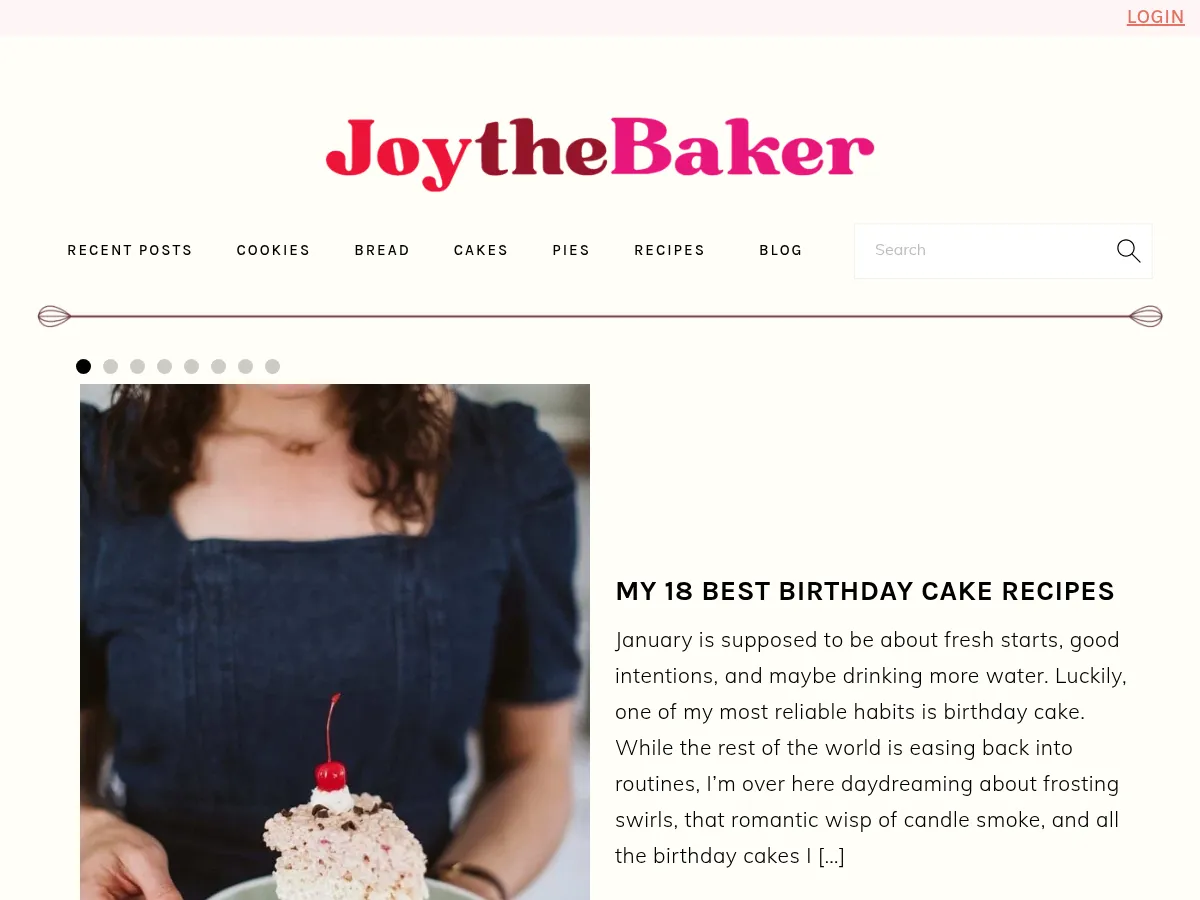1200x900 pixels.
Task: Select the third carousel dot
Action: pos(138,367)
